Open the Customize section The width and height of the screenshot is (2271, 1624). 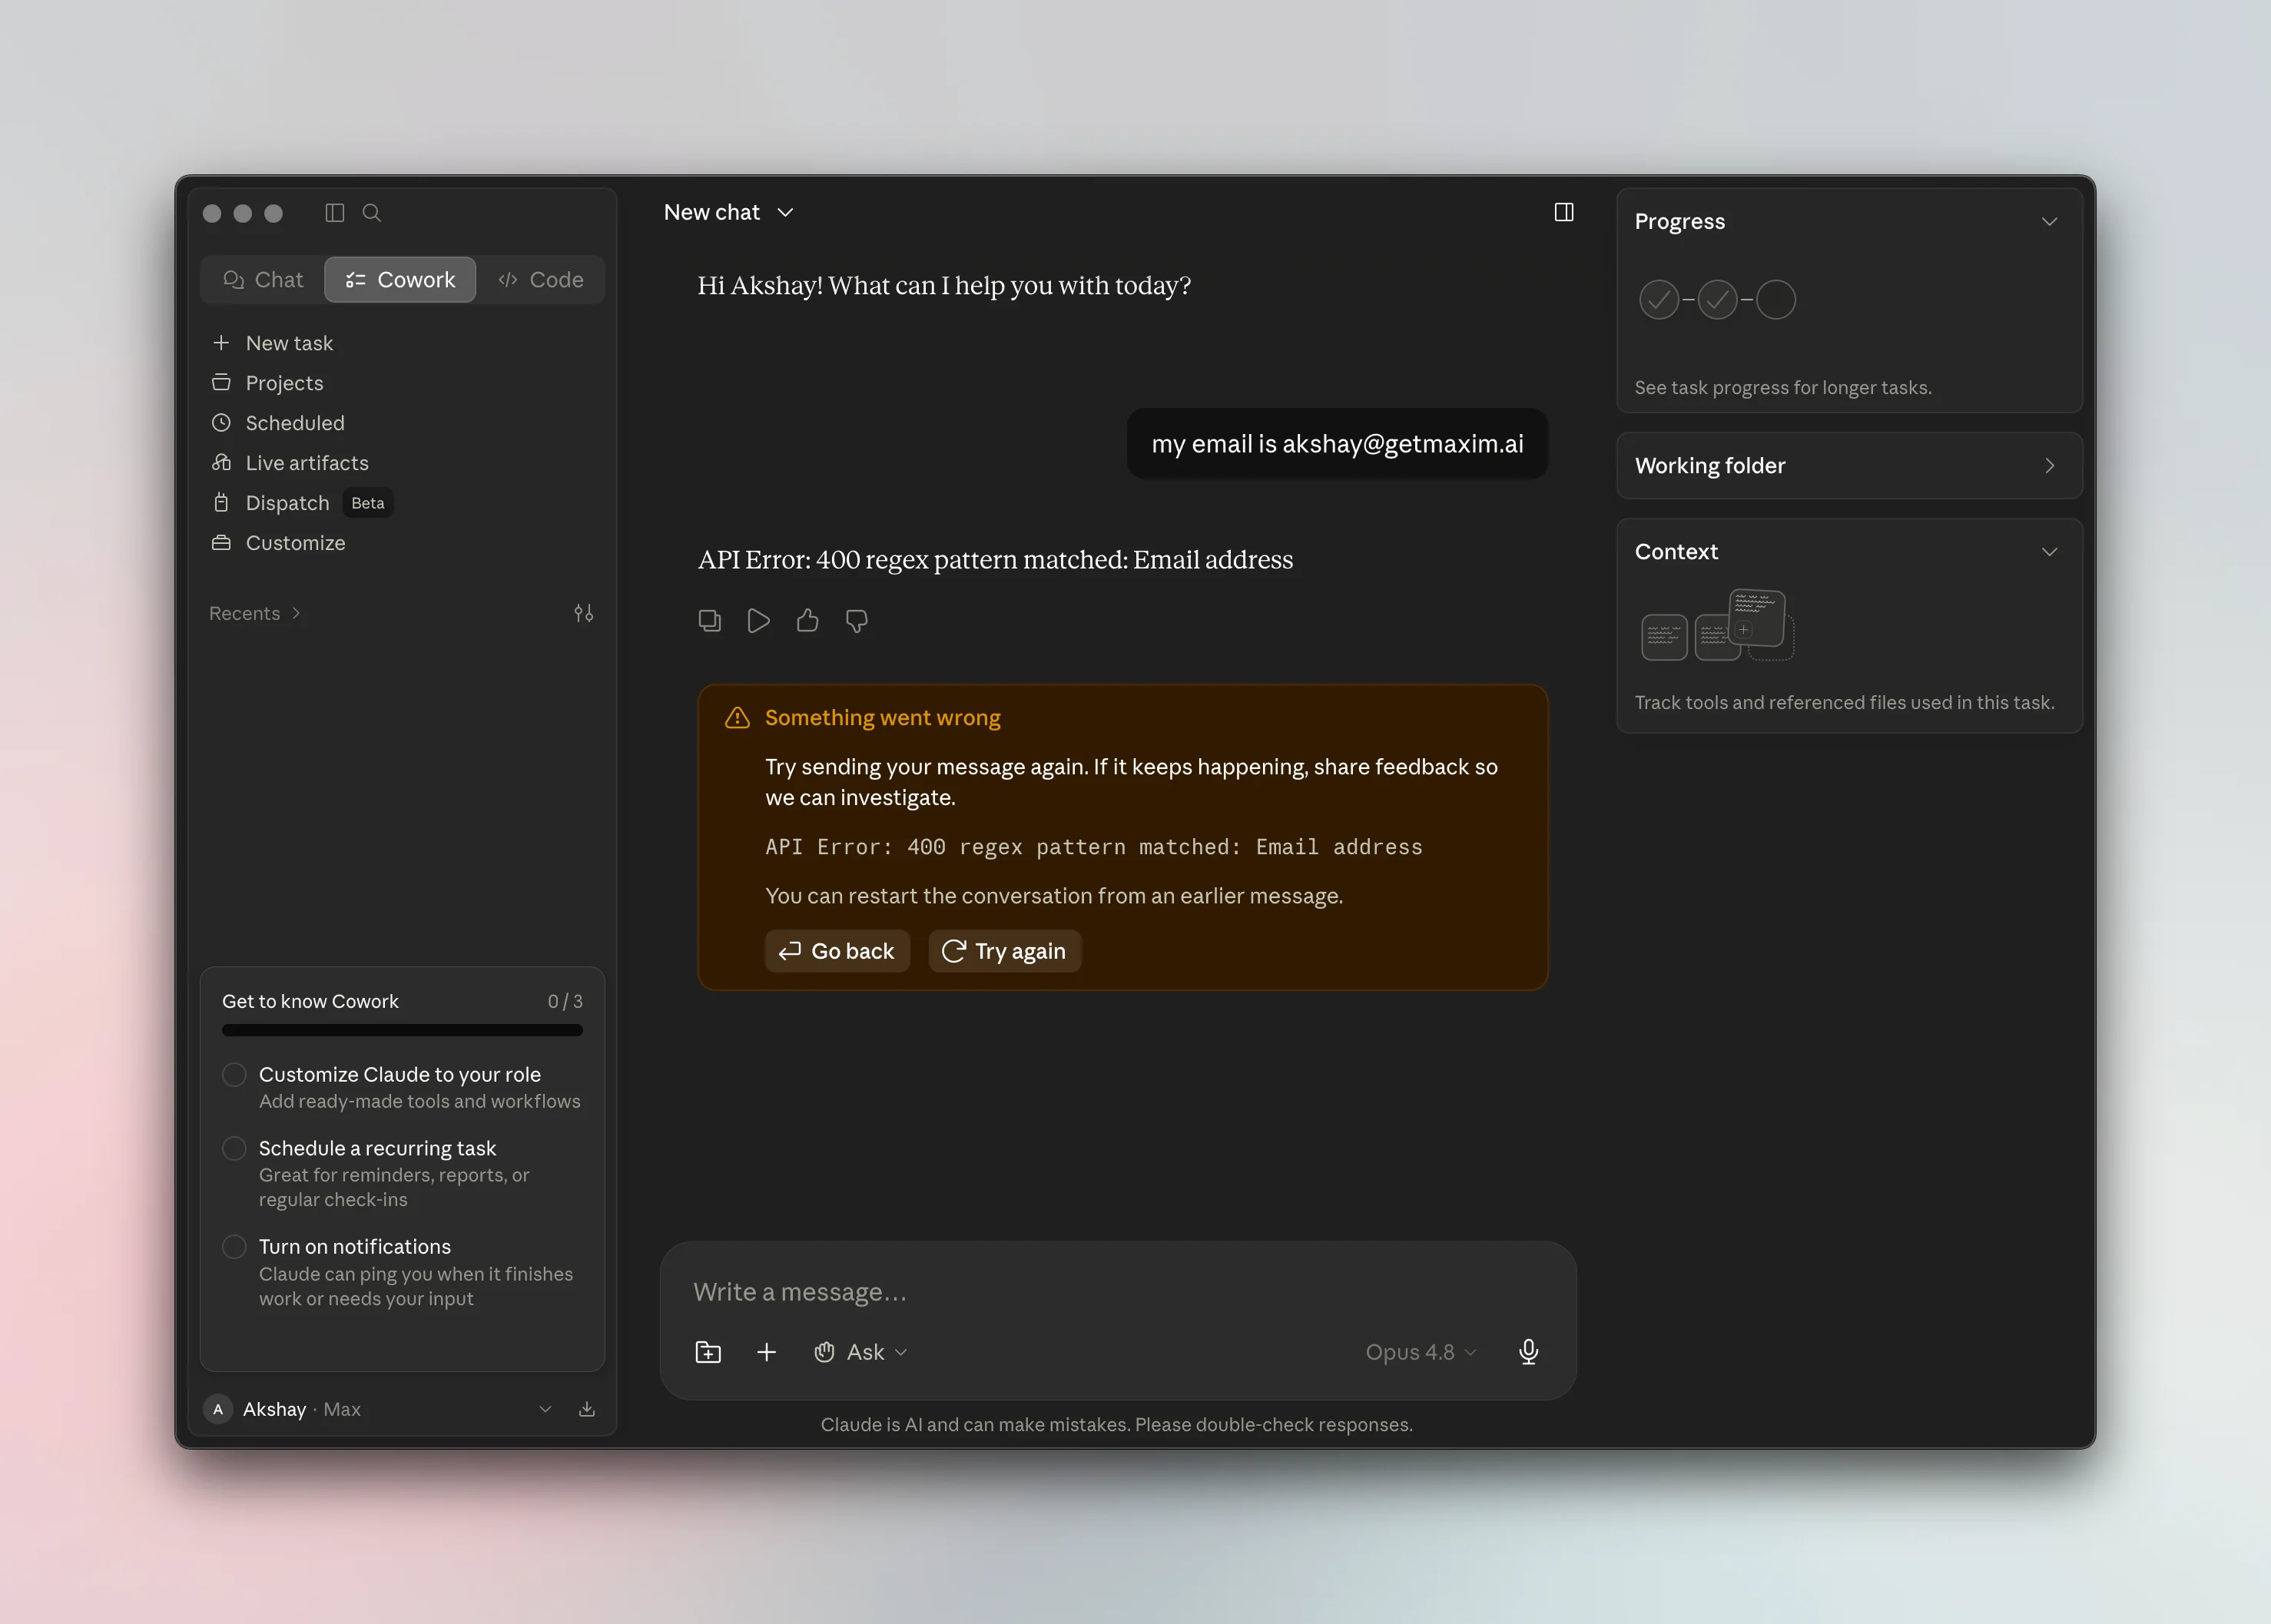click(x=279, y=543)
